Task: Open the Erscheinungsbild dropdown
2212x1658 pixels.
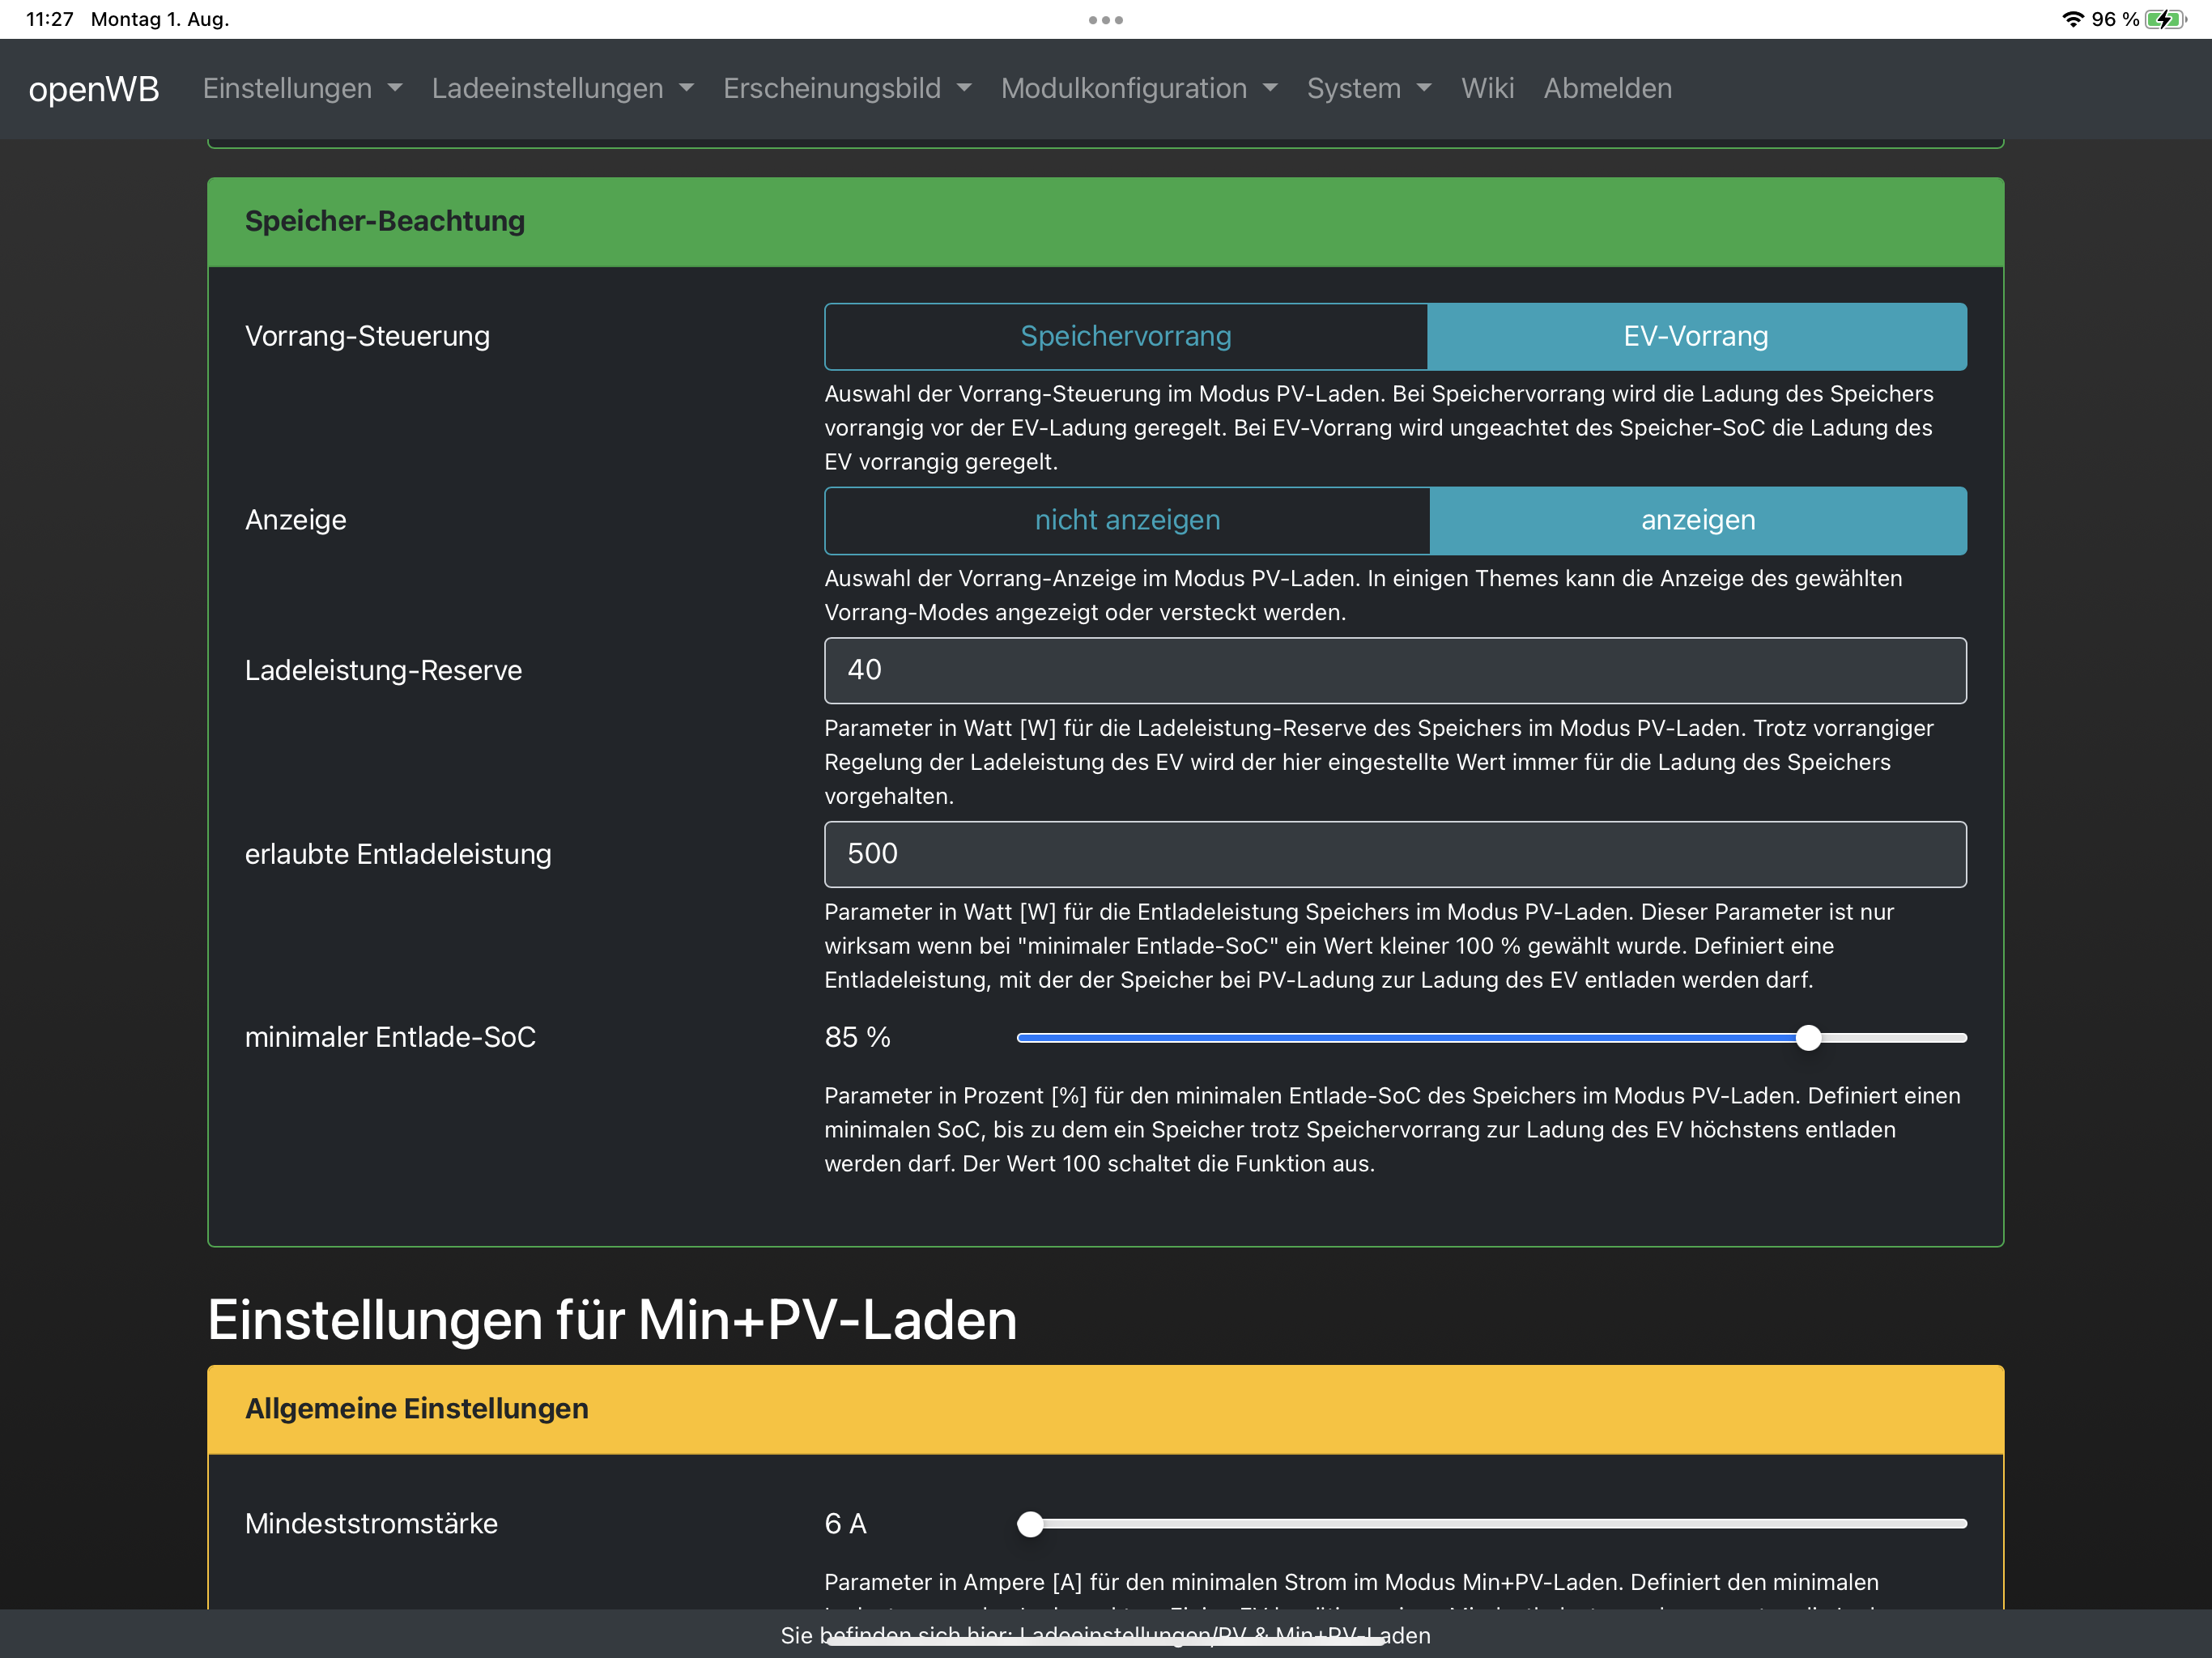Action: coord(847,89)
